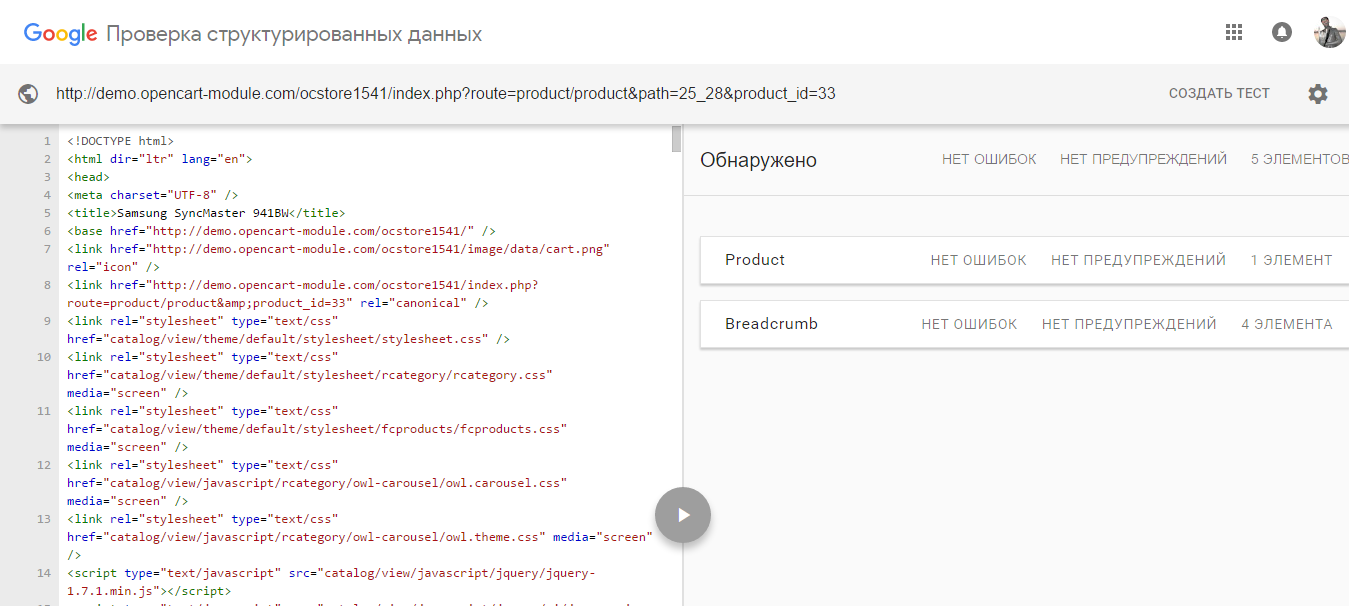Viewport: 1349px width, 606px height.
Task: Click the html dir="ltr" code line
Action: coord(159,159)
